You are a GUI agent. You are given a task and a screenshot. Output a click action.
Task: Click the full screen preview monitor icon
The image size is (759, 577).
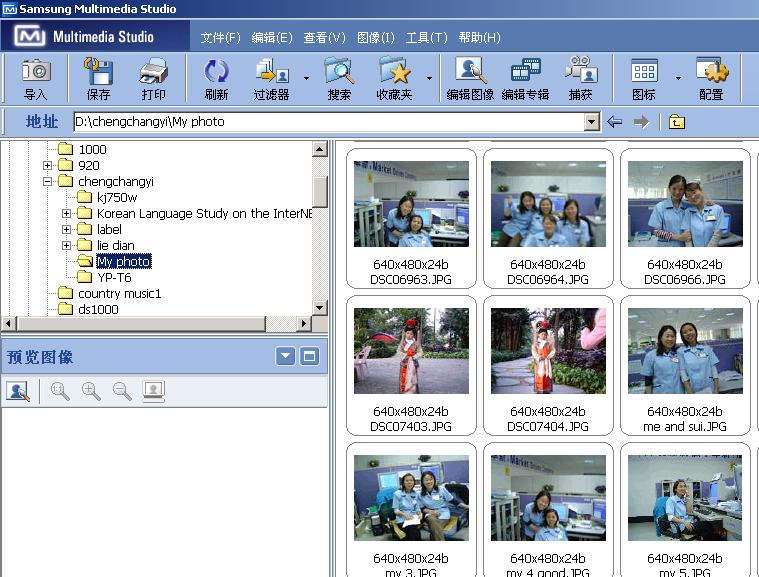pyautogui.click(x=154, y=391)
